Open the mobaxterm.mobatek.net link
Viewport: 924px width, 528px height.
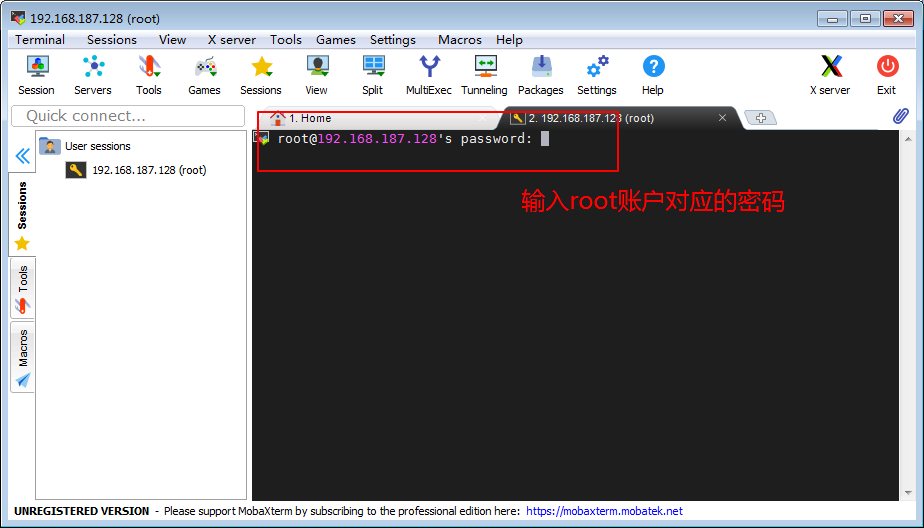604,511
